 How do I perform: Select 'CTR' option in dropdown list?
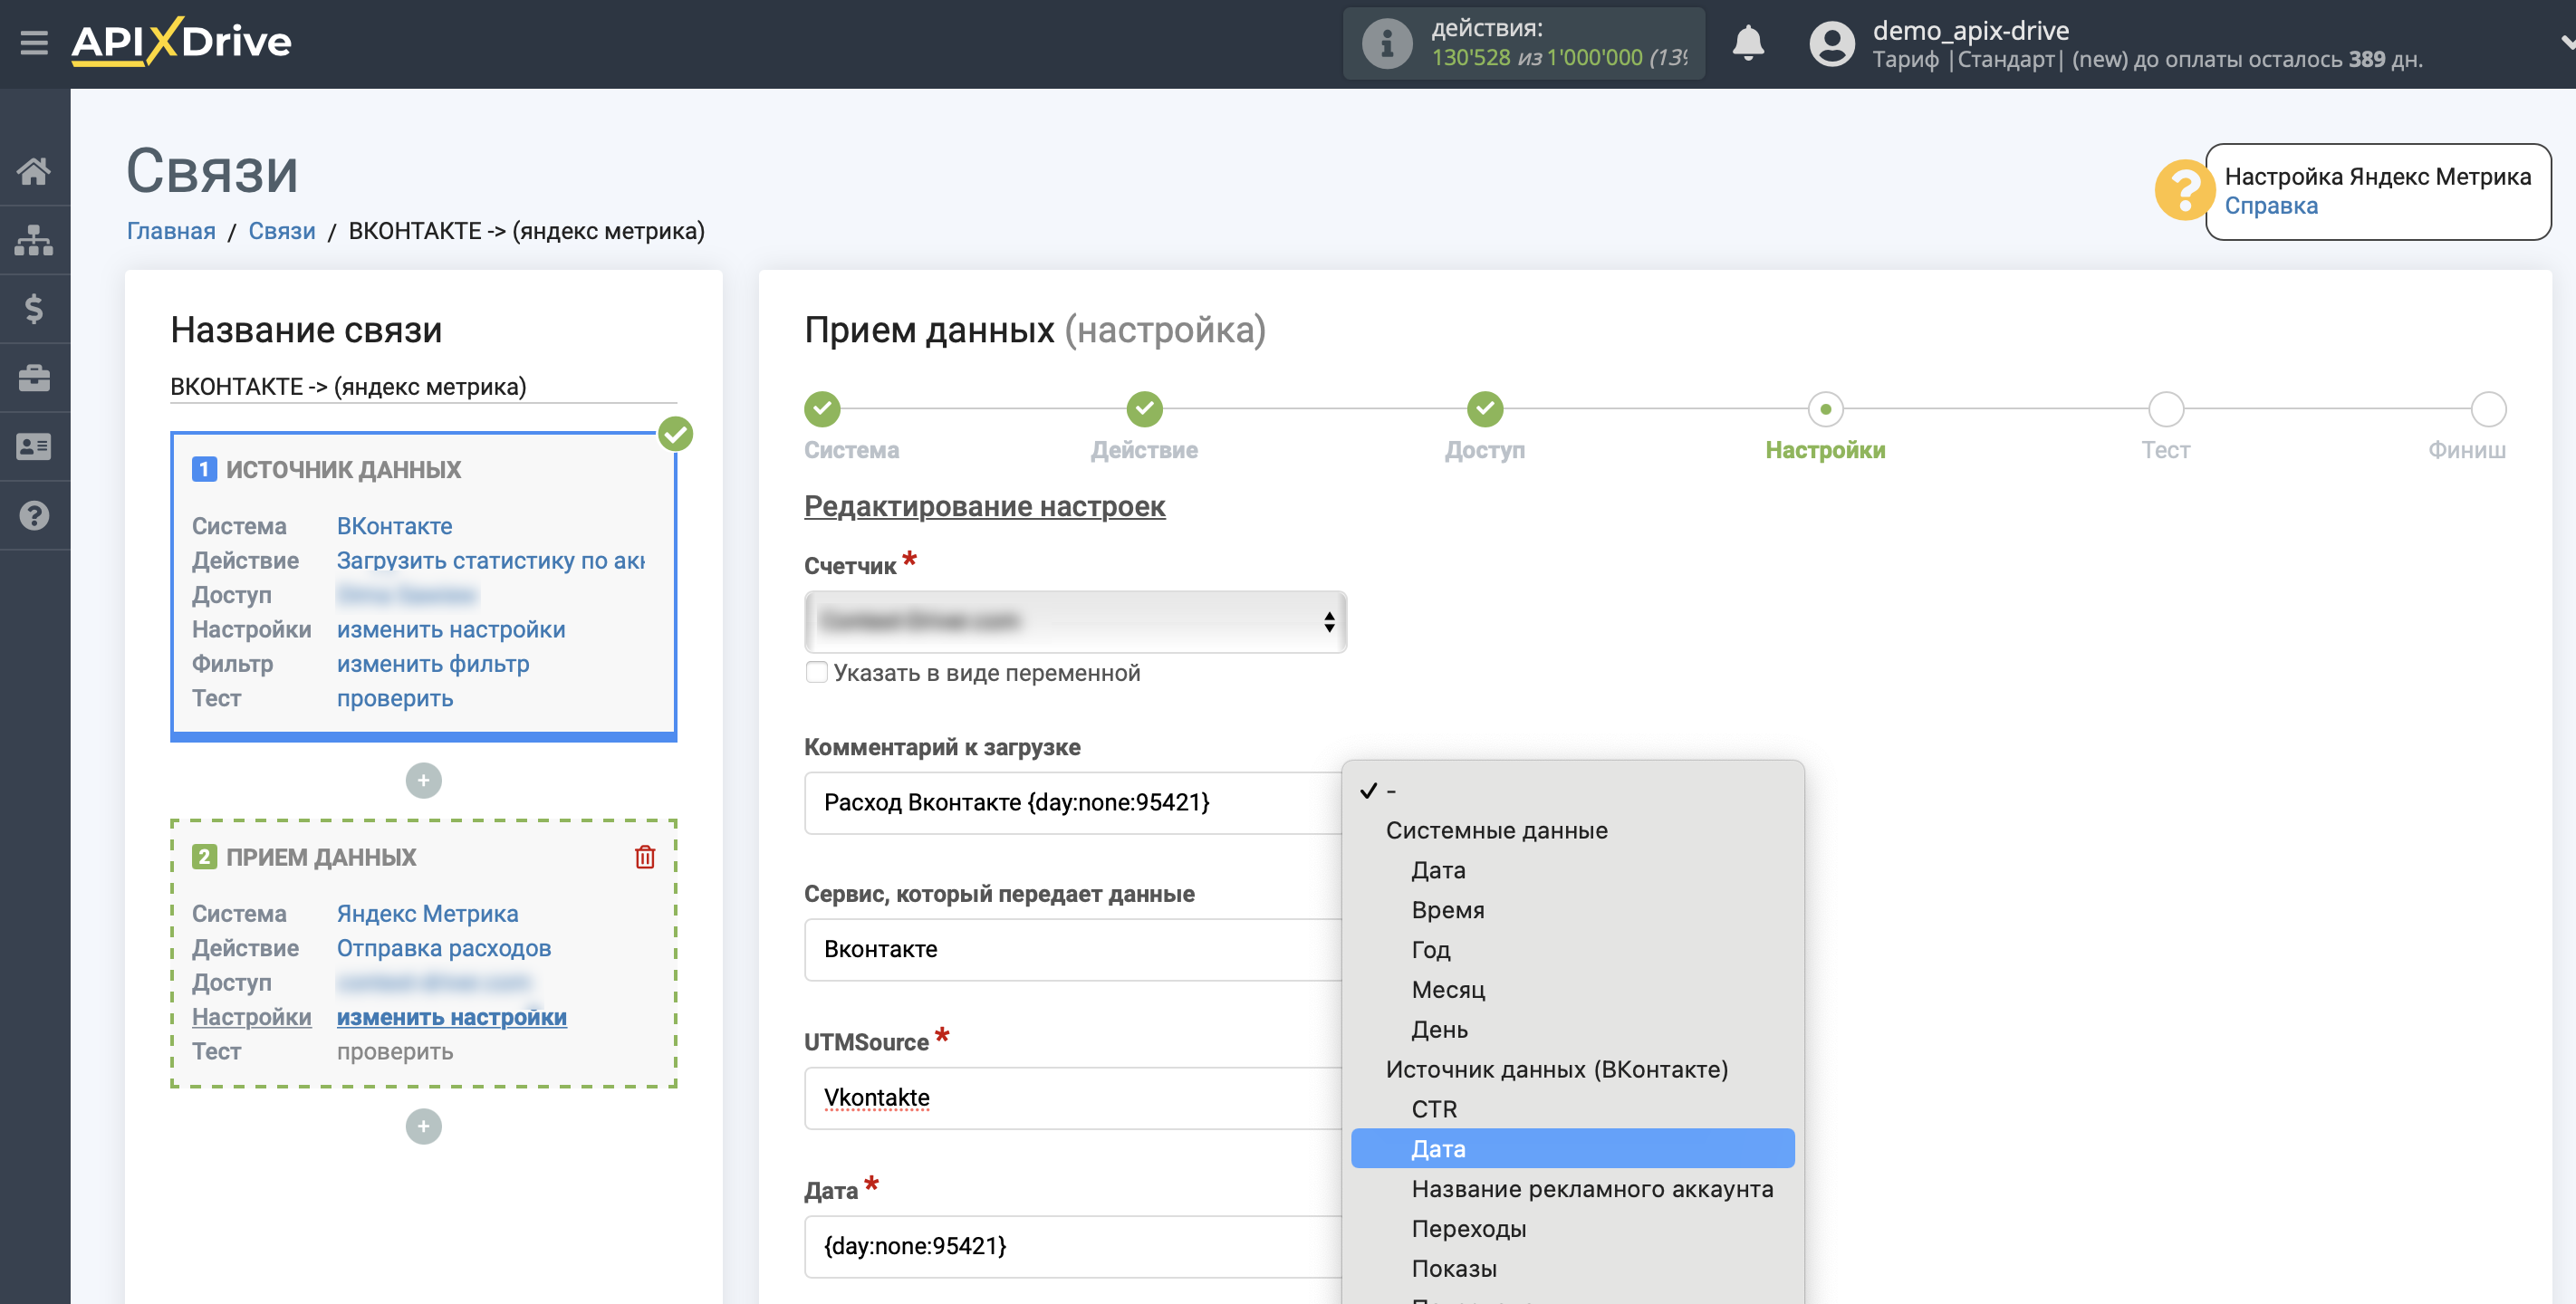[x=1572, y=1108]
